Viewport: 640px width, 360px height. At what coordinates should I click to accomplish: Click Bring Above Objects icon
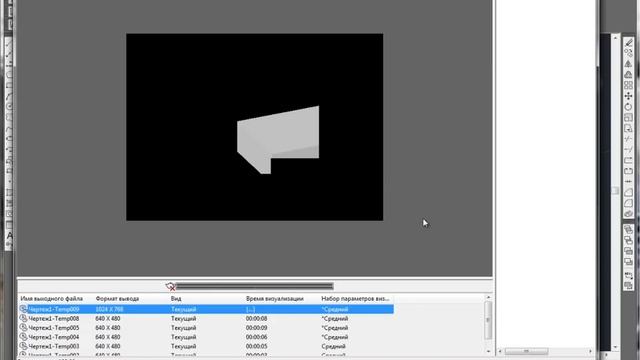click(629, 251)
